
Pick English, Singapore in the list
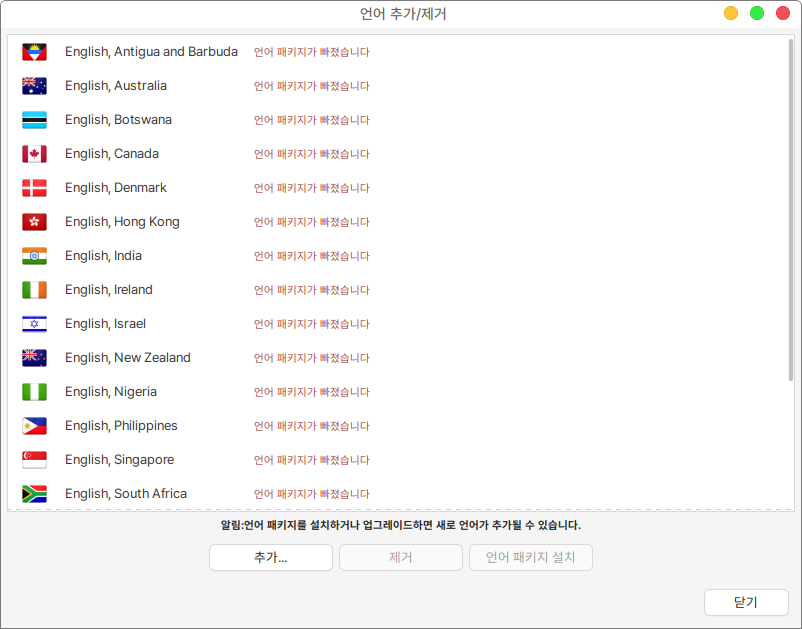coord(119,460)
